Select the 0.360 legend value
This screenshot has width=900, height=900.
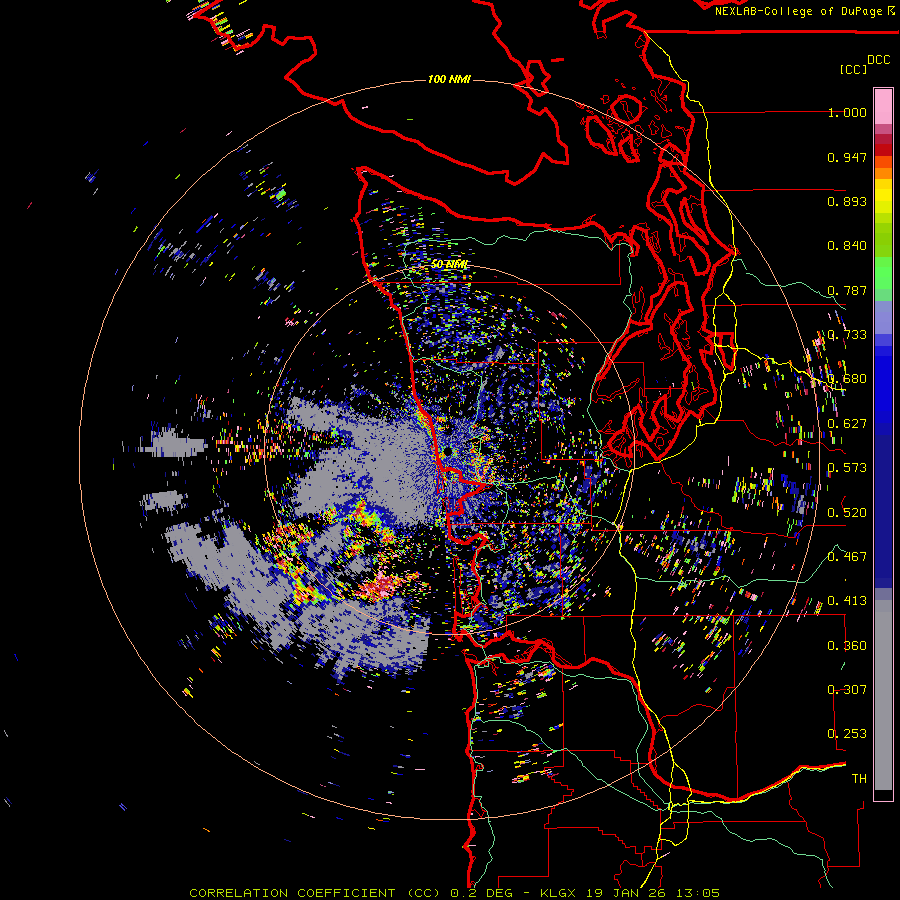pyautogui.click(x=847, y=645)
